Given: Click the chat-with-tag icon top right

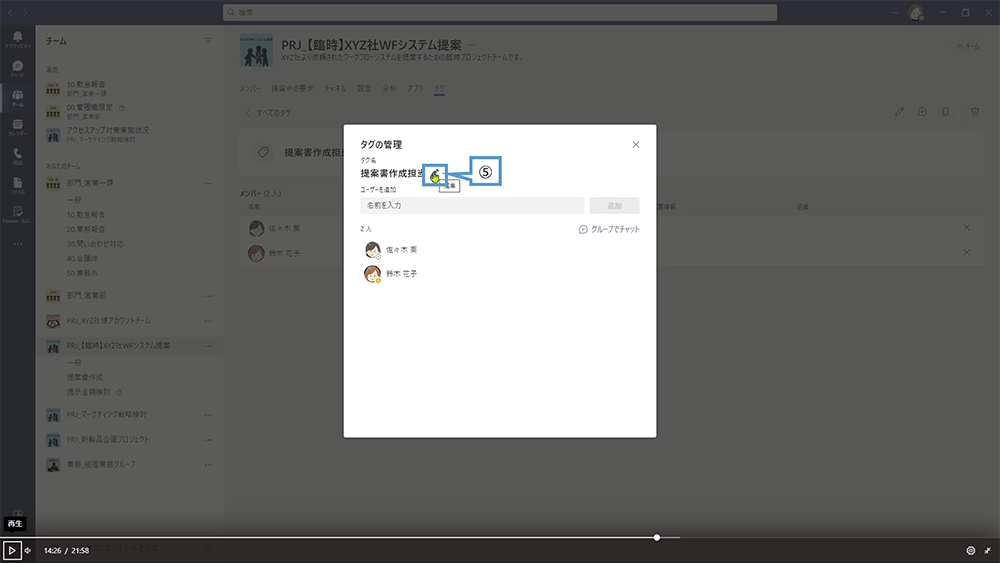Looking at the screenshot, I should pos(922,112).
